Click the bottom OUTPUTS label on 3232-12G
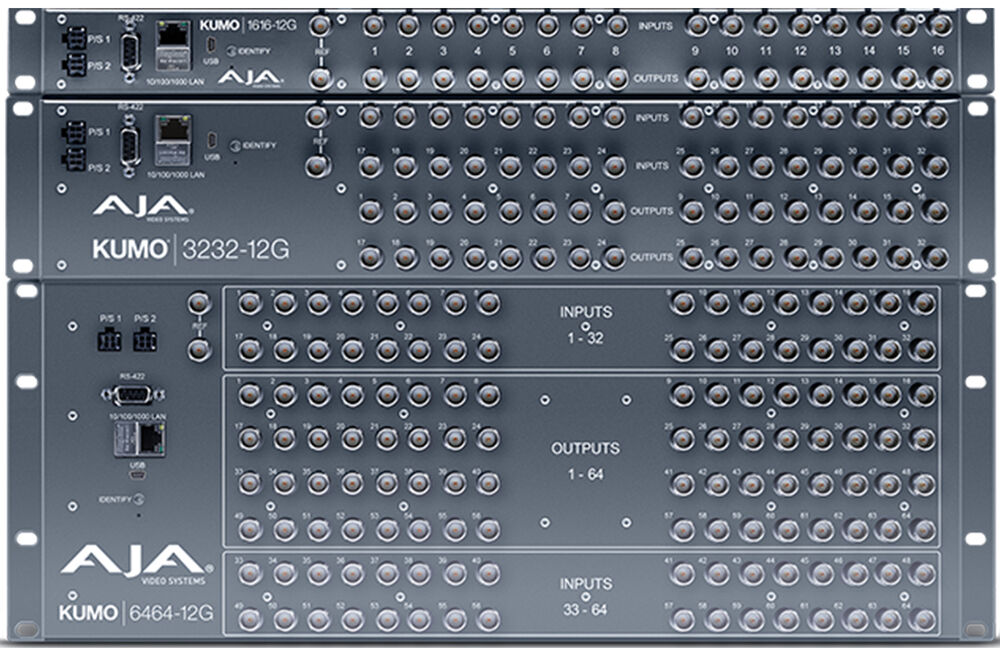The width and height of the screenshot is (1000, 667). click(652, 257)
